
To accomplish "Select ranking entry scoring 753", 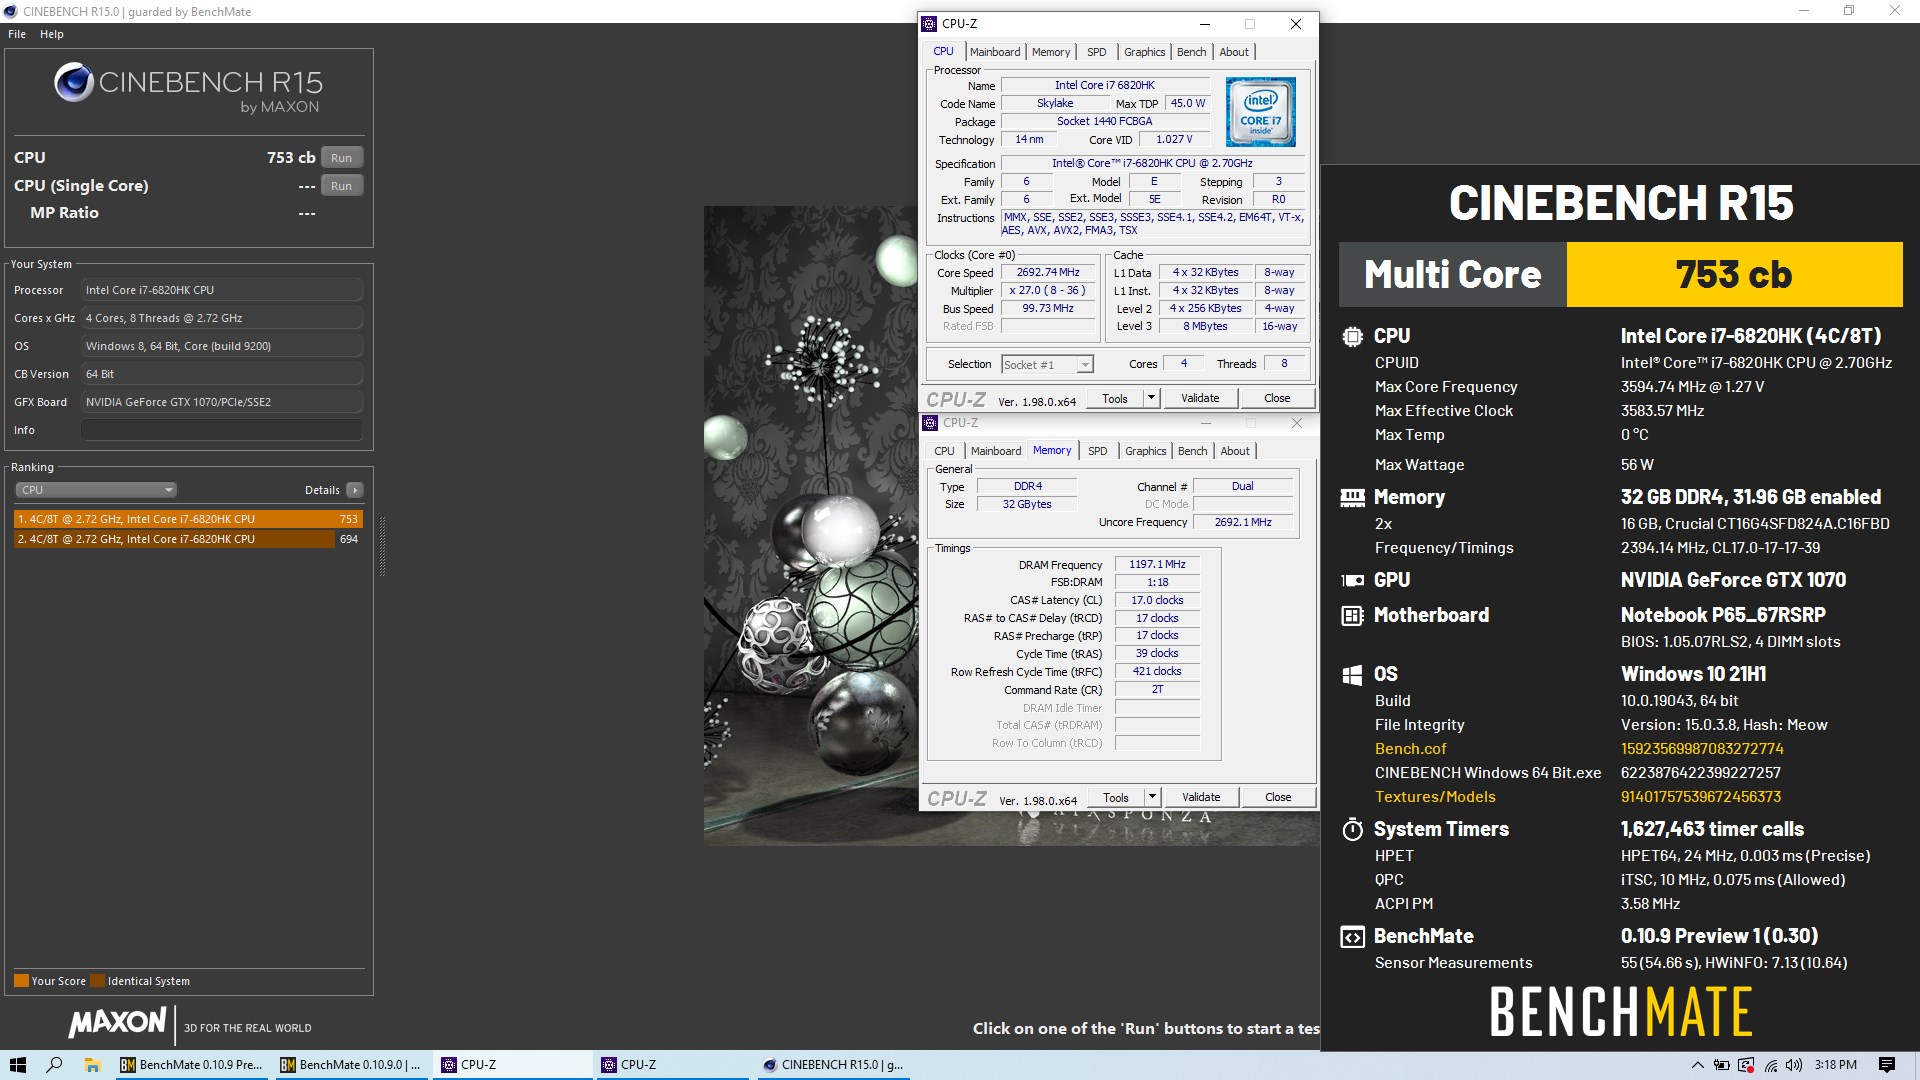I will pyautogui.click(x=188, y=519).
